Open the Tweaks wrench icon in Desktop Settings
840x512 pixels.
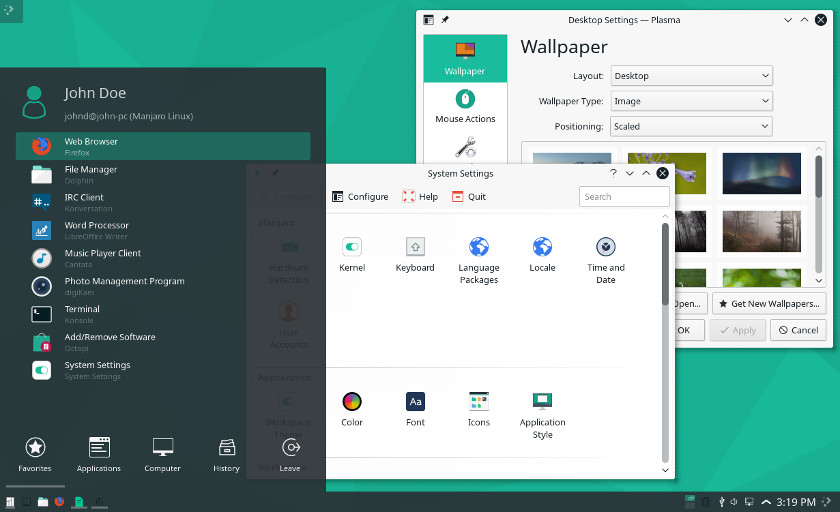click(x=465, y=147)
